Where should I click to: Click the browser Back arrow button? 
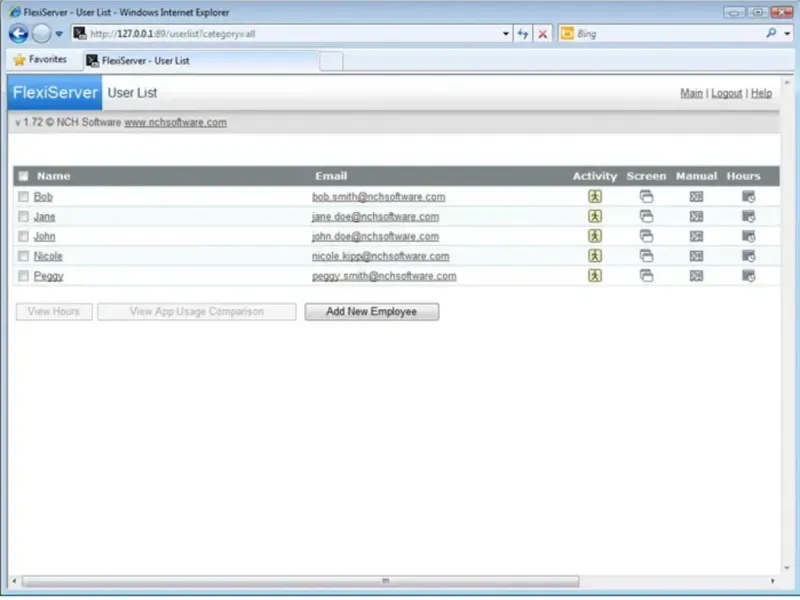pos(19,34)
